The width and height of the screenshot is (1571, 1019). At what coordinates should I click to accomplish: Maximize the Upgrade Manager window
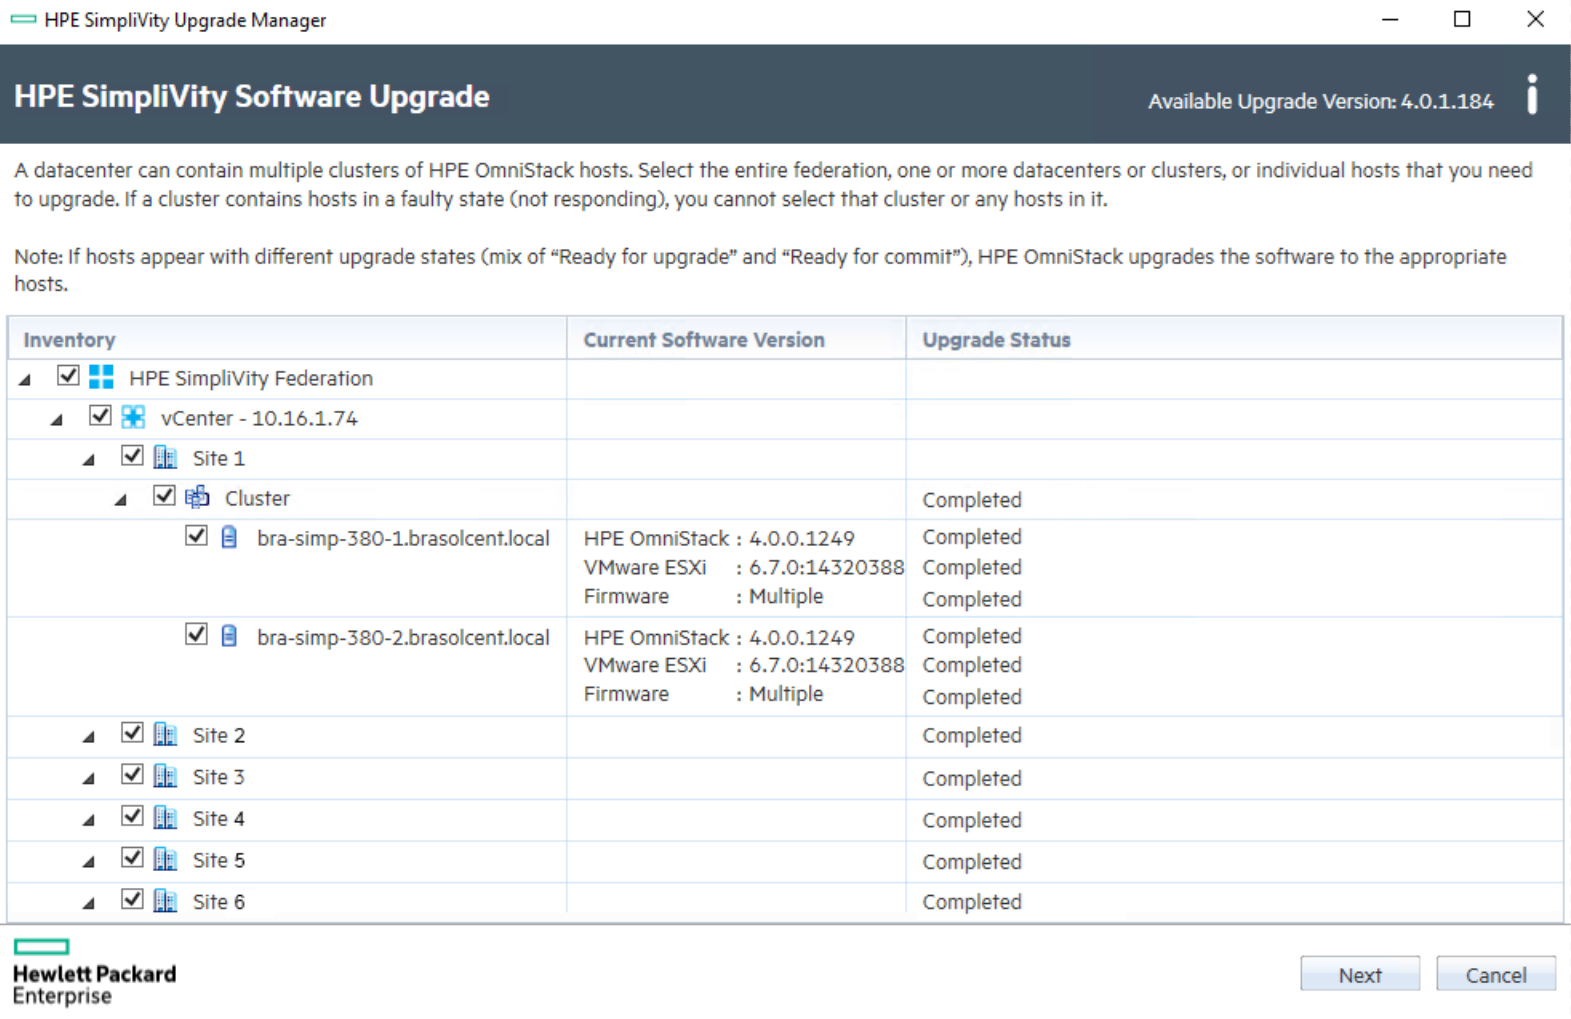click(1462, 19)
